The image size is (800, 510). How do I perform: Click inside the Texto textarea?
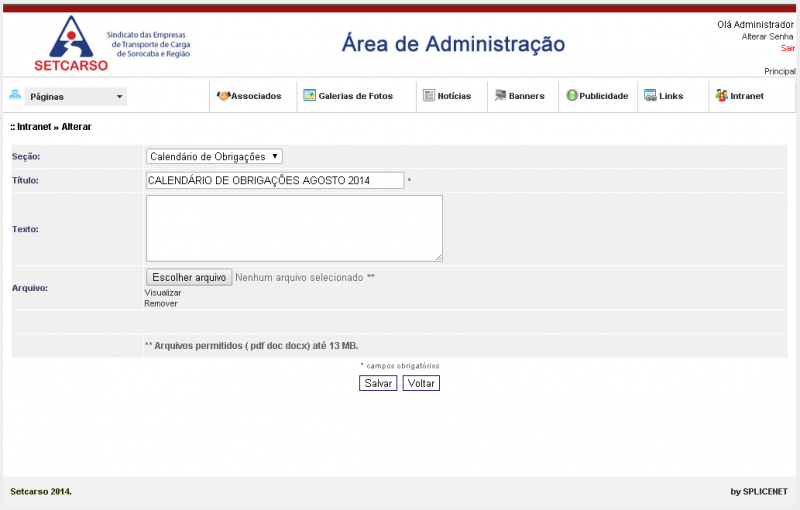point(294,228)
